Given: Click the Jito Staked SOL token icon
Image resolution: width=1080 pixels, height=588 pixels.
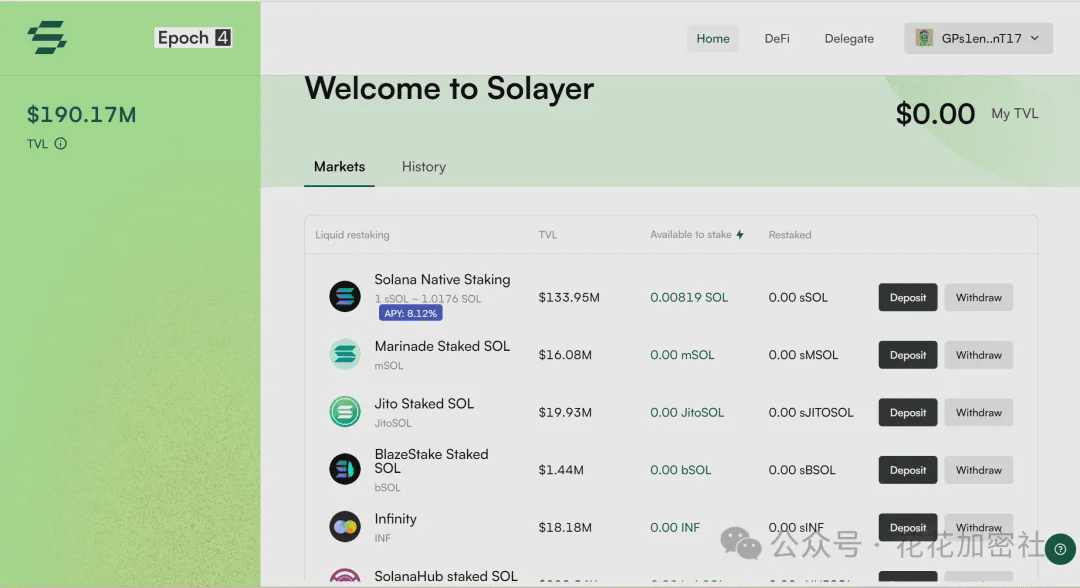Looking at the screenshot, I should click(344, 412).
